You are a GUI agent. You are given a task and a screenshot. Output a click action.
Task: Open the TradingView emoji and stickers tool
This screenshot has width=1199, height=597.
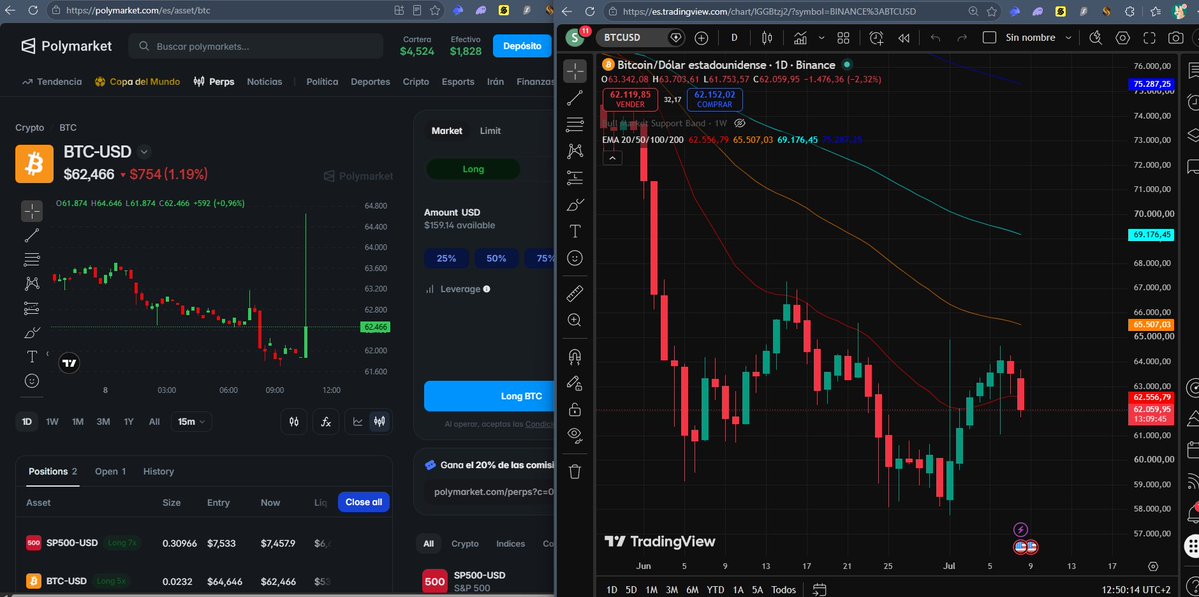pyautogui.click(x=575, y=258)
